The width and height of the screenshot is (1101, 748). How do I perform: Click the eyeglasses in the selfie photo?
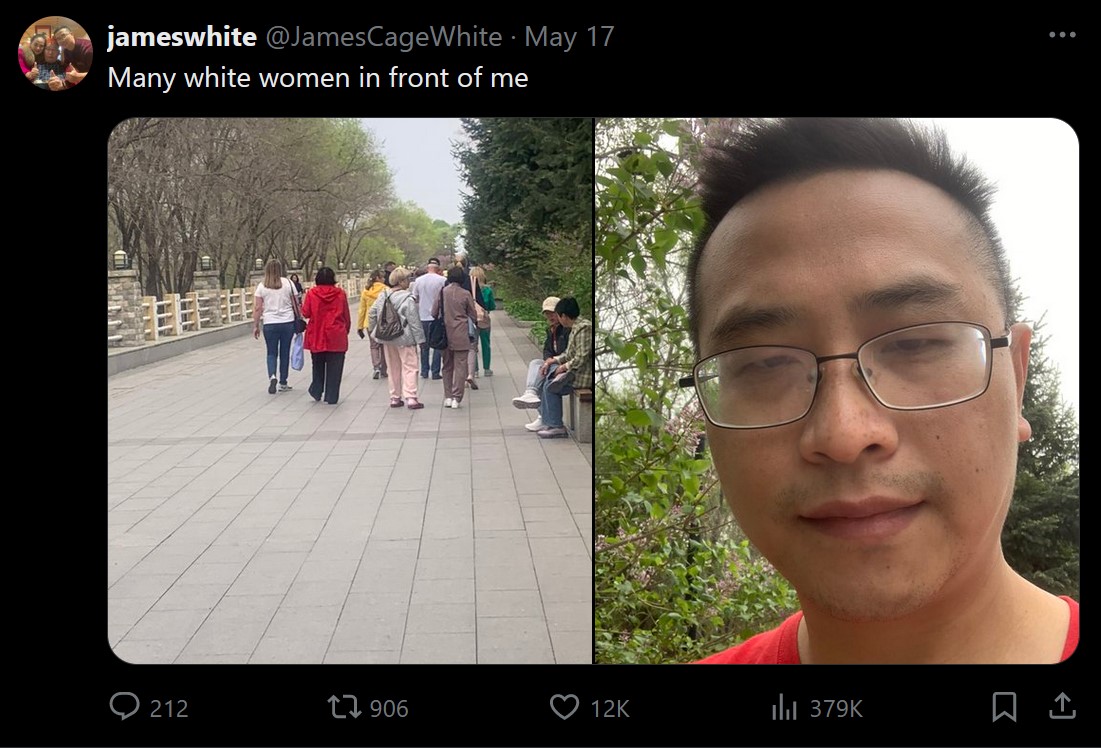pos(846,373)
